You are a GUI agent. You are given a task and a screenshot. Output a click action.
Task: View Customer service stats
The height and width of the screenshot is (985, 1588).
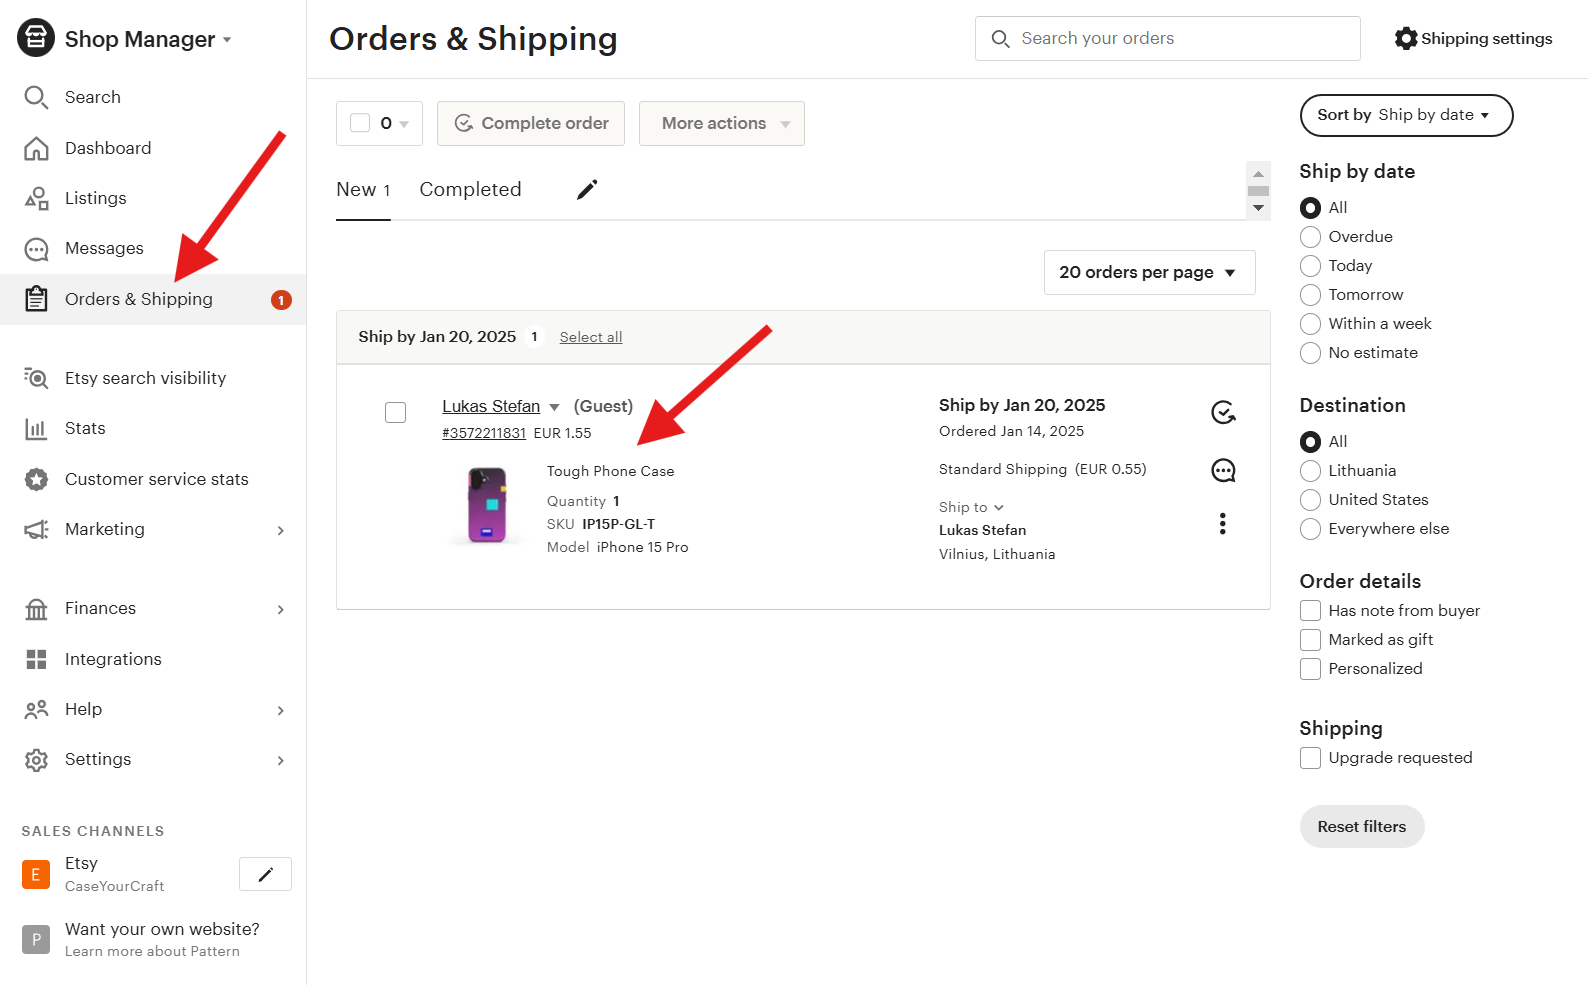156,479
